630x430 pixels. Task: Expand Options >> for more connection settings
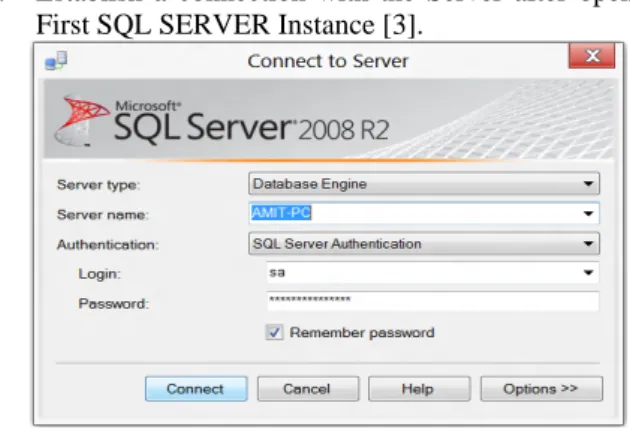[x=541, y=389]
